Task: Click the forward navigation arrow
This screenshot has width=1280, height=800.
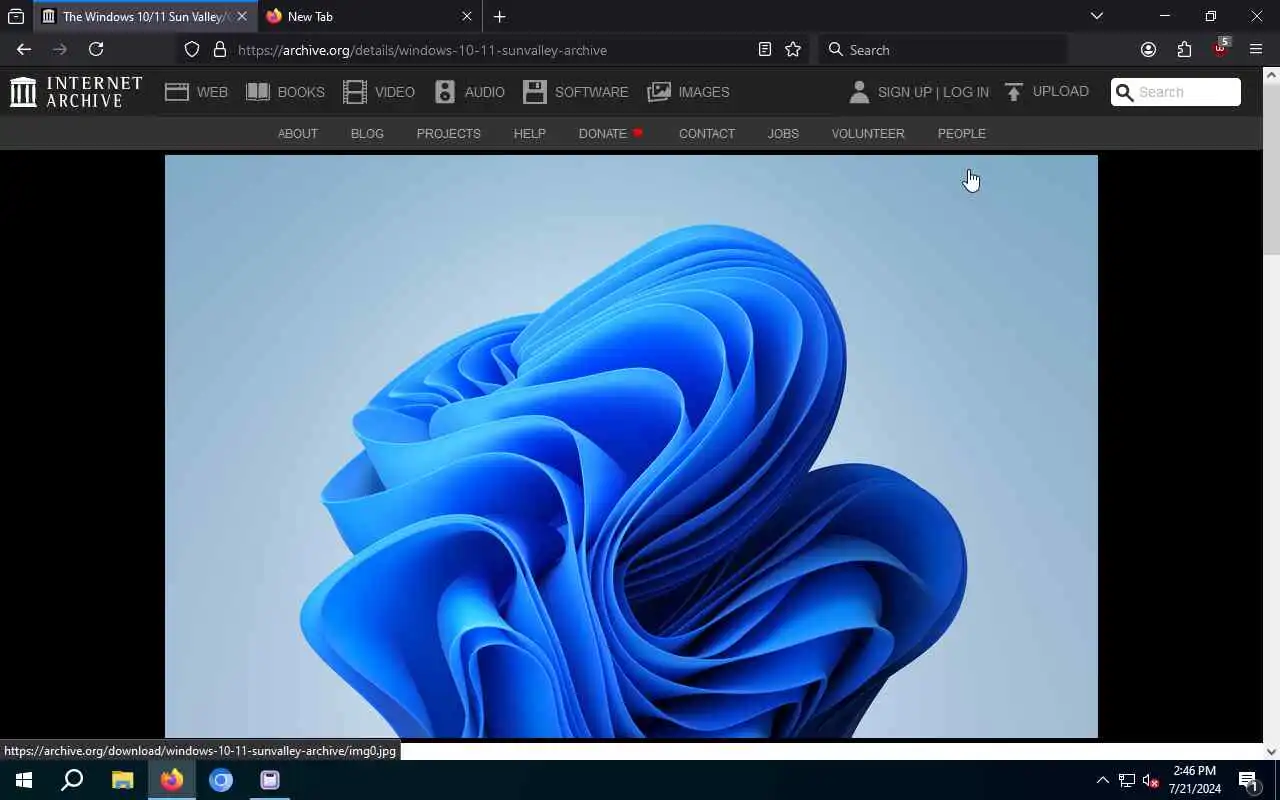Action: click(60, 49)
